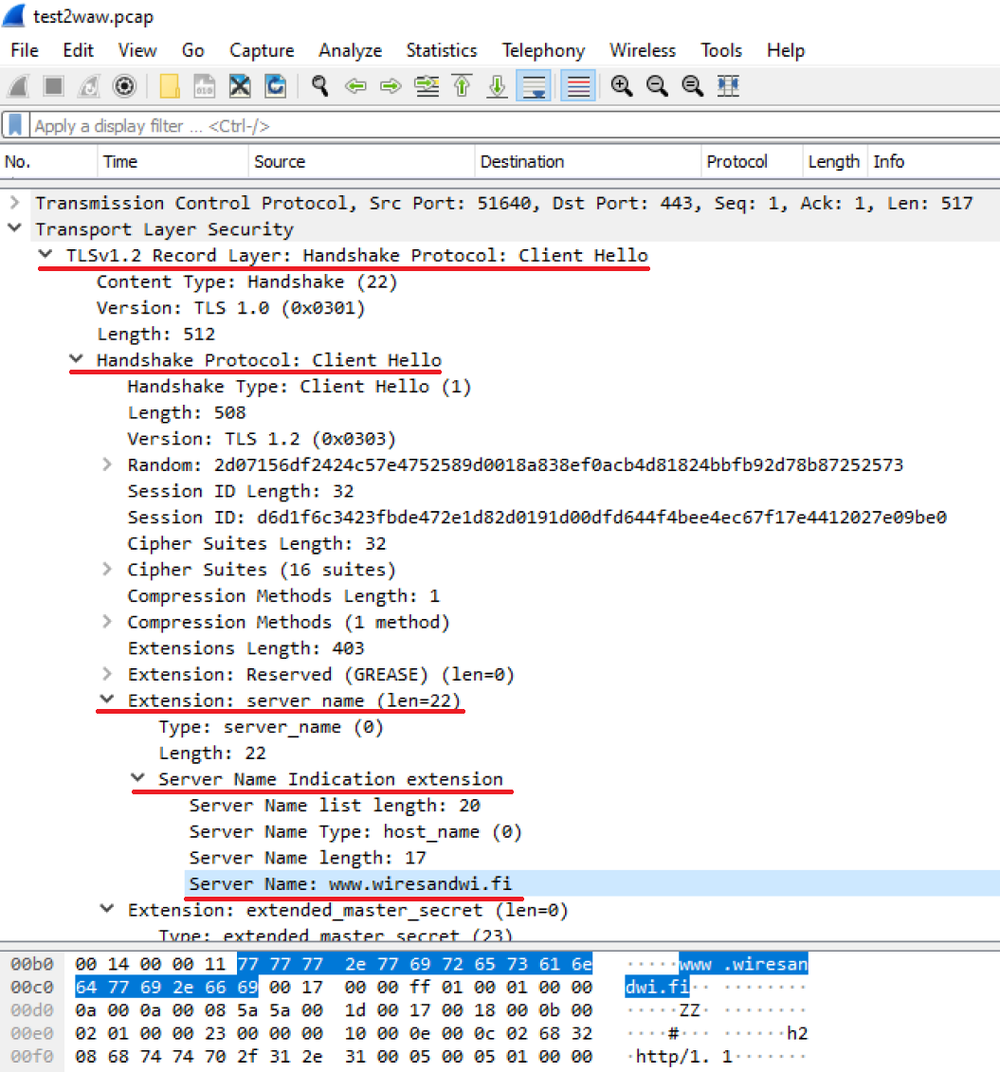Viewport: 1000px width, 1072px height.
Task: Open the Find Packet search tool
Action: click(319, 86)
